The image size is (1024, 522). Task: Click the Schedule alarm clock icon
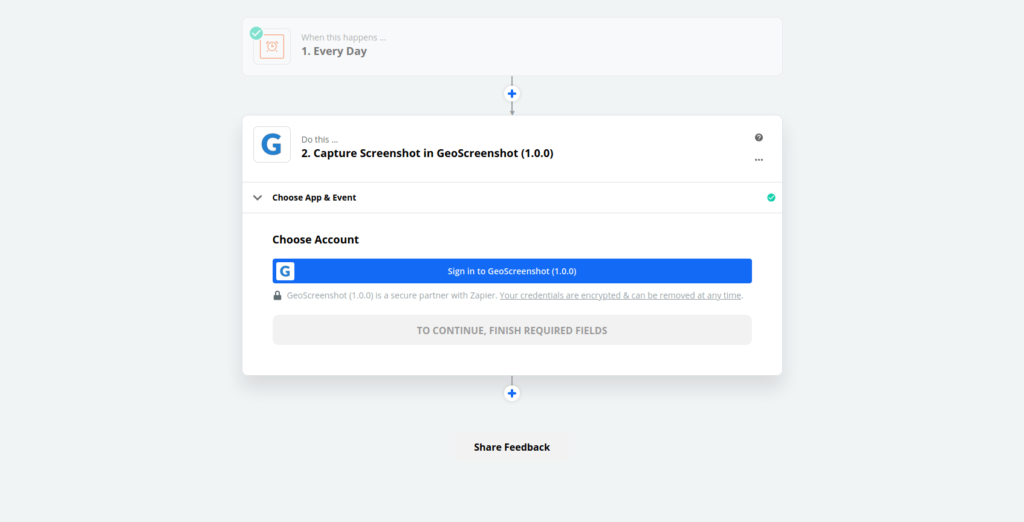coord(272,47)
